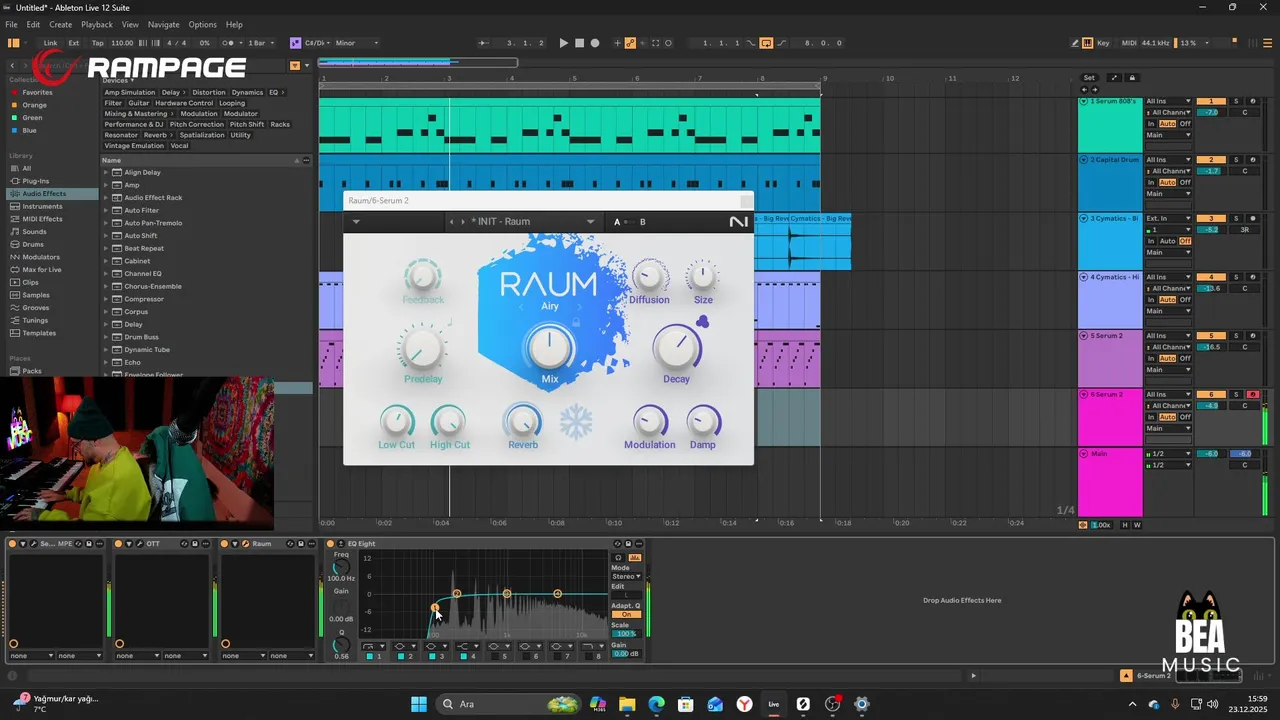Show Raum plug-in window via wrench icon
This screenshot has height=720, width=1280.
[x=245, y=544]
